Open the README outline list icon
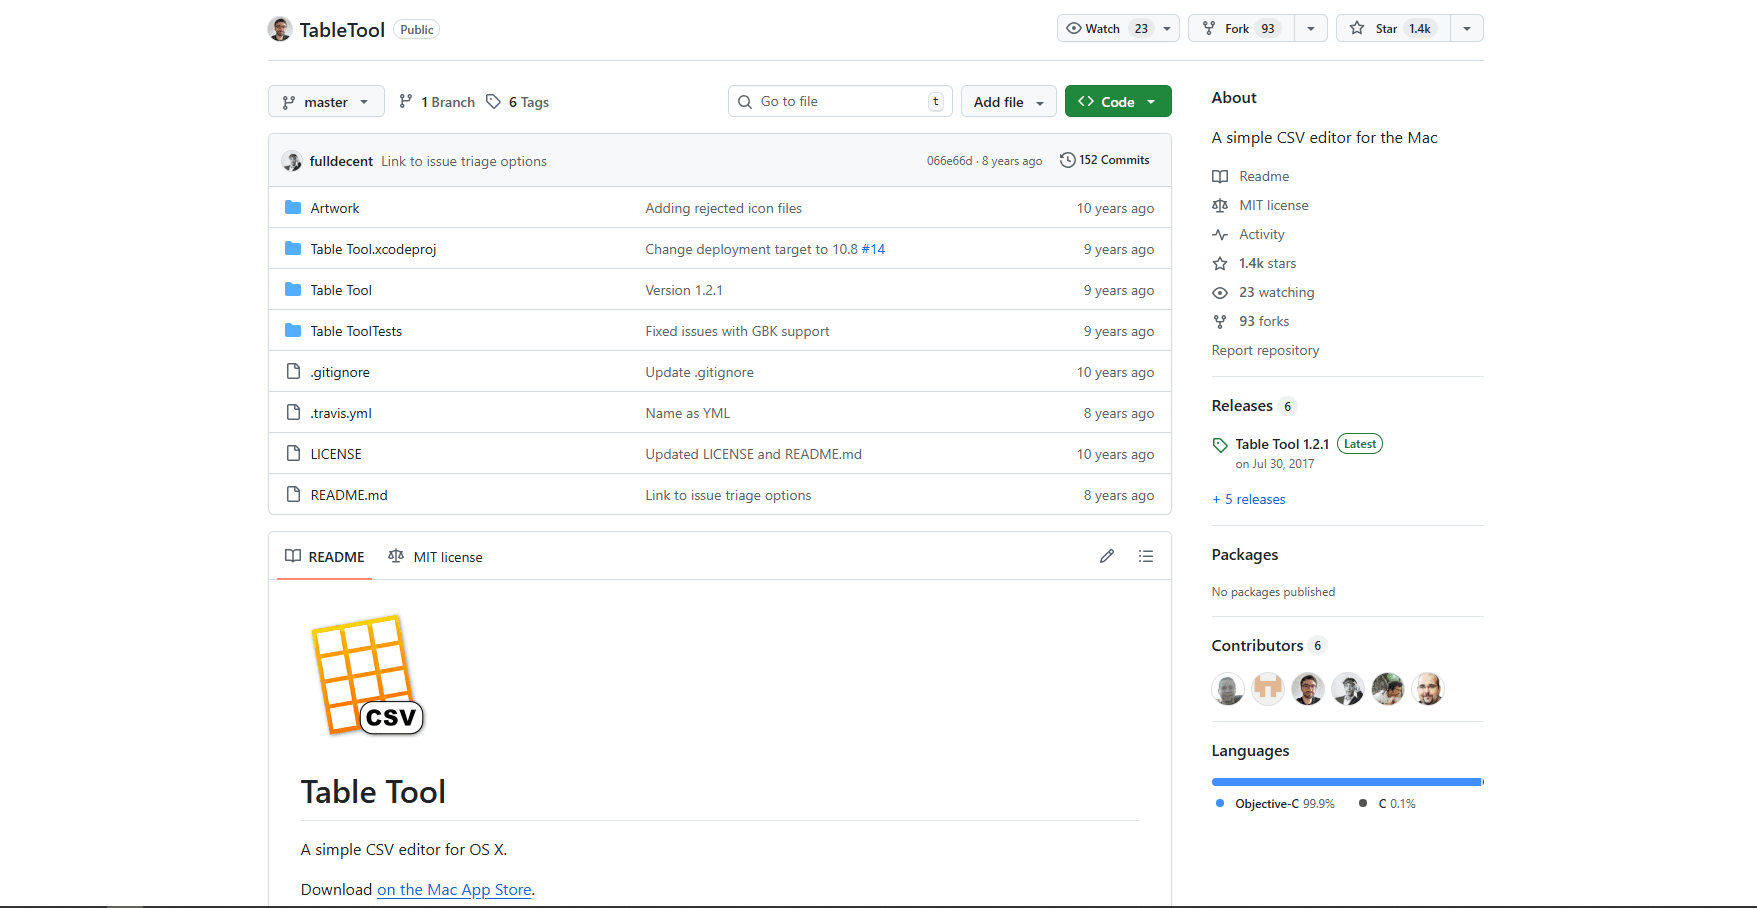The image size is (1757, 908). [1145, 556]
